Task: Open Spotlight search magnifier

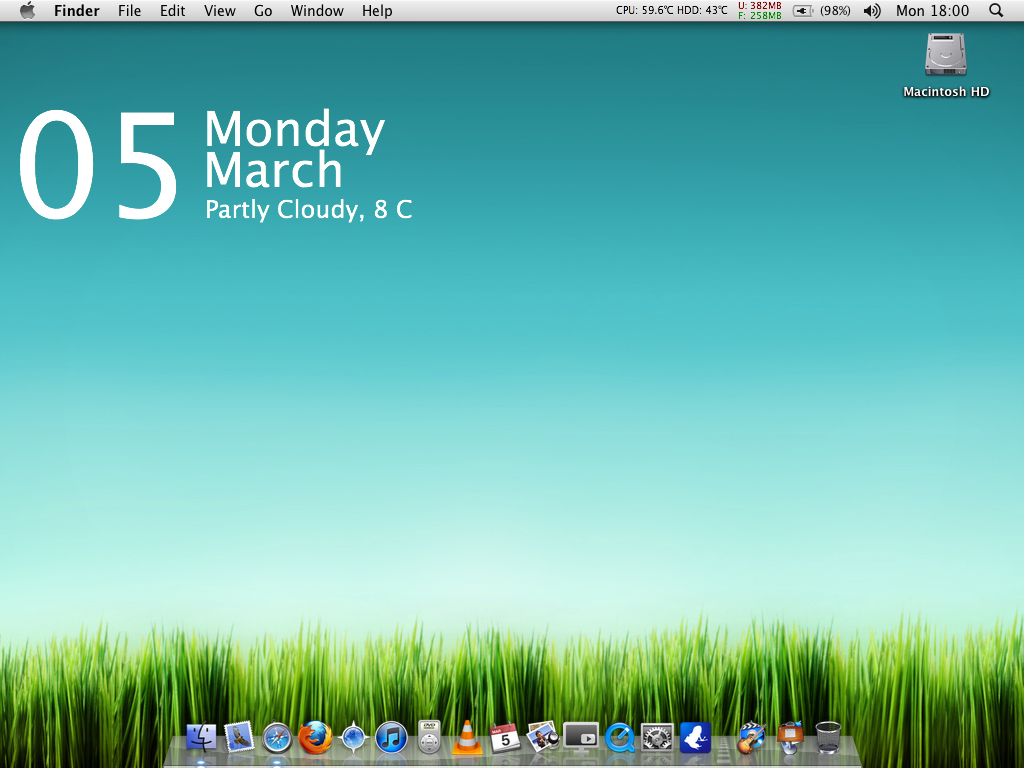Action: tap(996, 11)
